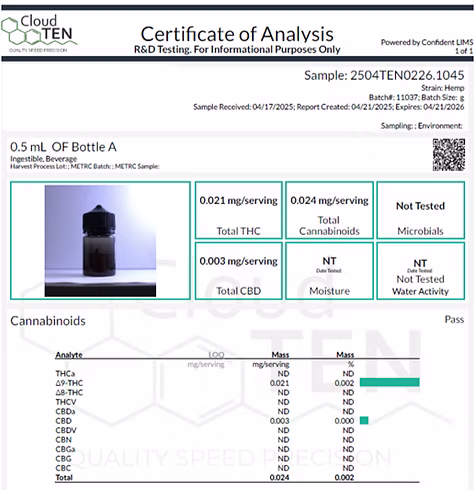Click the 'CBC' analyte row label

63,468
